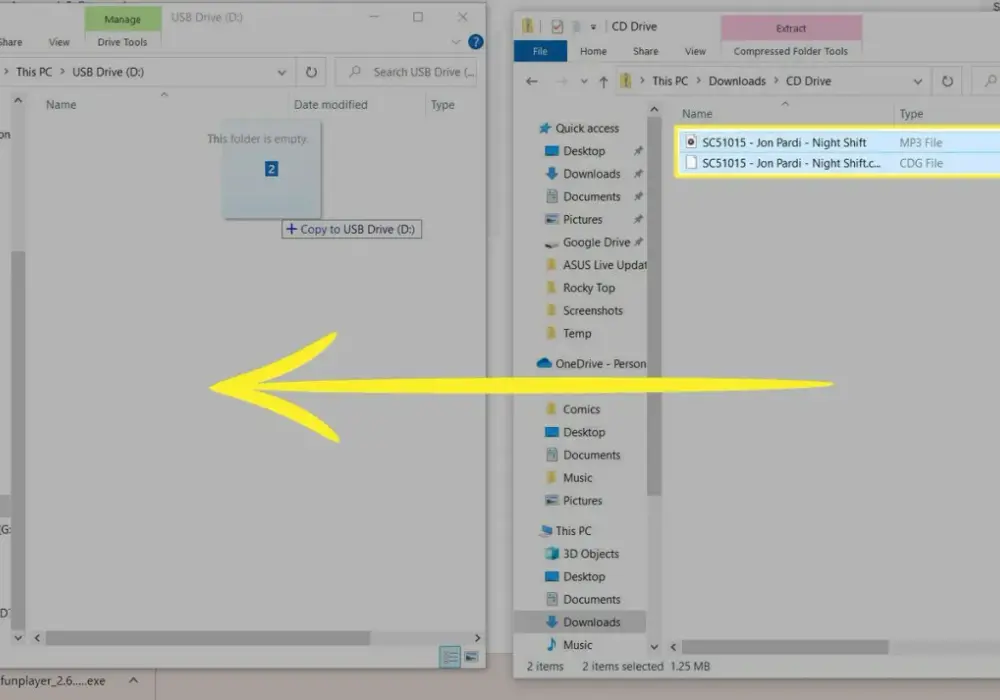Open Drive Tools tab in USB window
The image size is (1000, 700).
click(x=122, y=42)
